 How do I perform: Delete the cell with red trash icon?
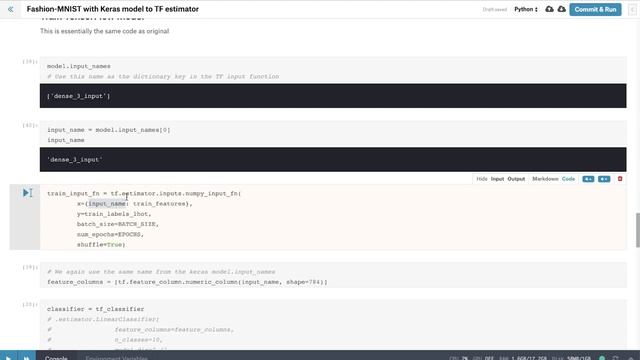[x=620, y=179]
